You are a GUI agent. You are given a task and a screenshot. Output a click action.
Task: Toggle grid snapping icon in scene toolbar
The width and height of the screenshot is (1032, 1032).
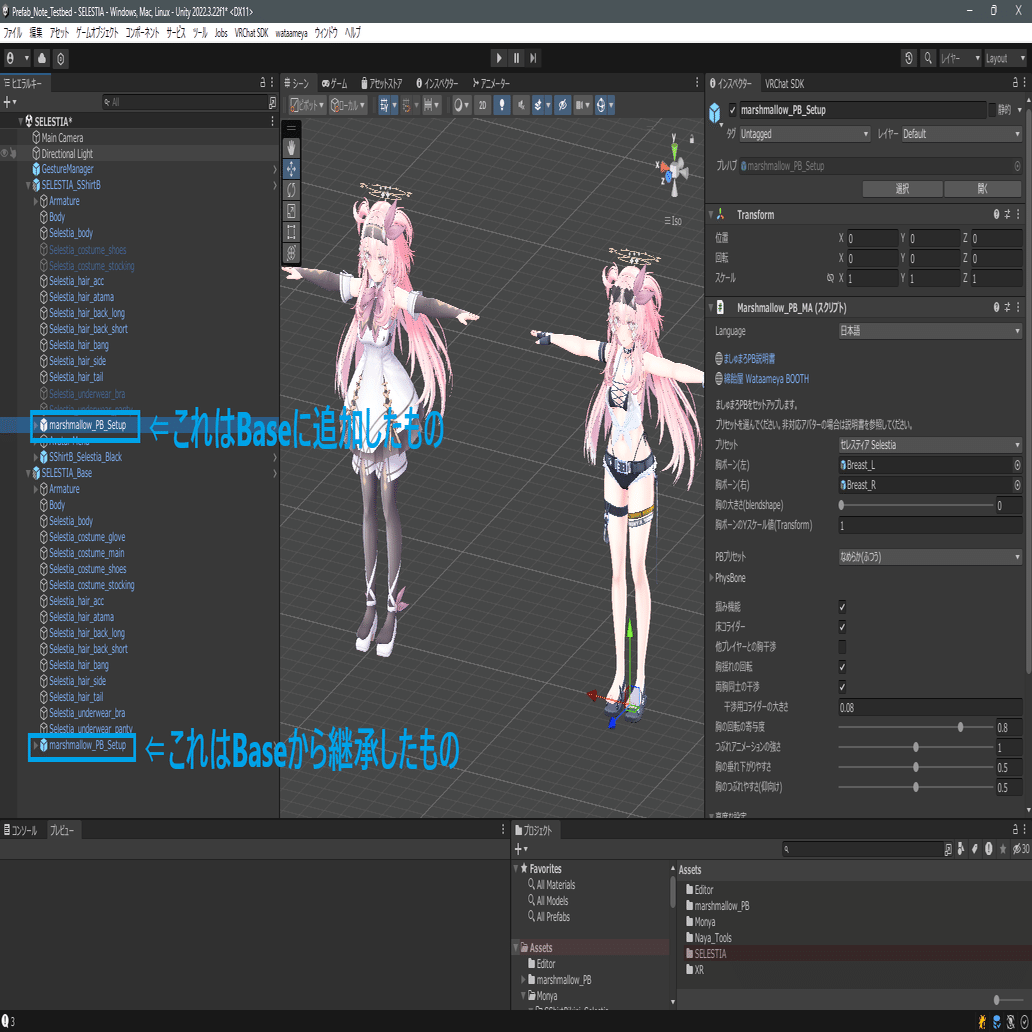[406, 105]
